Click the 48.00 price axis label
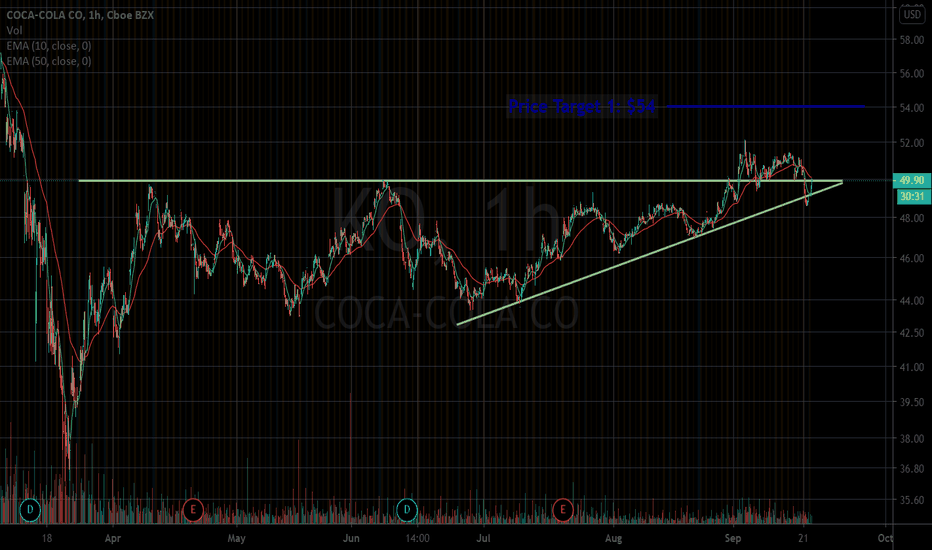 click(x=912, y=218)
